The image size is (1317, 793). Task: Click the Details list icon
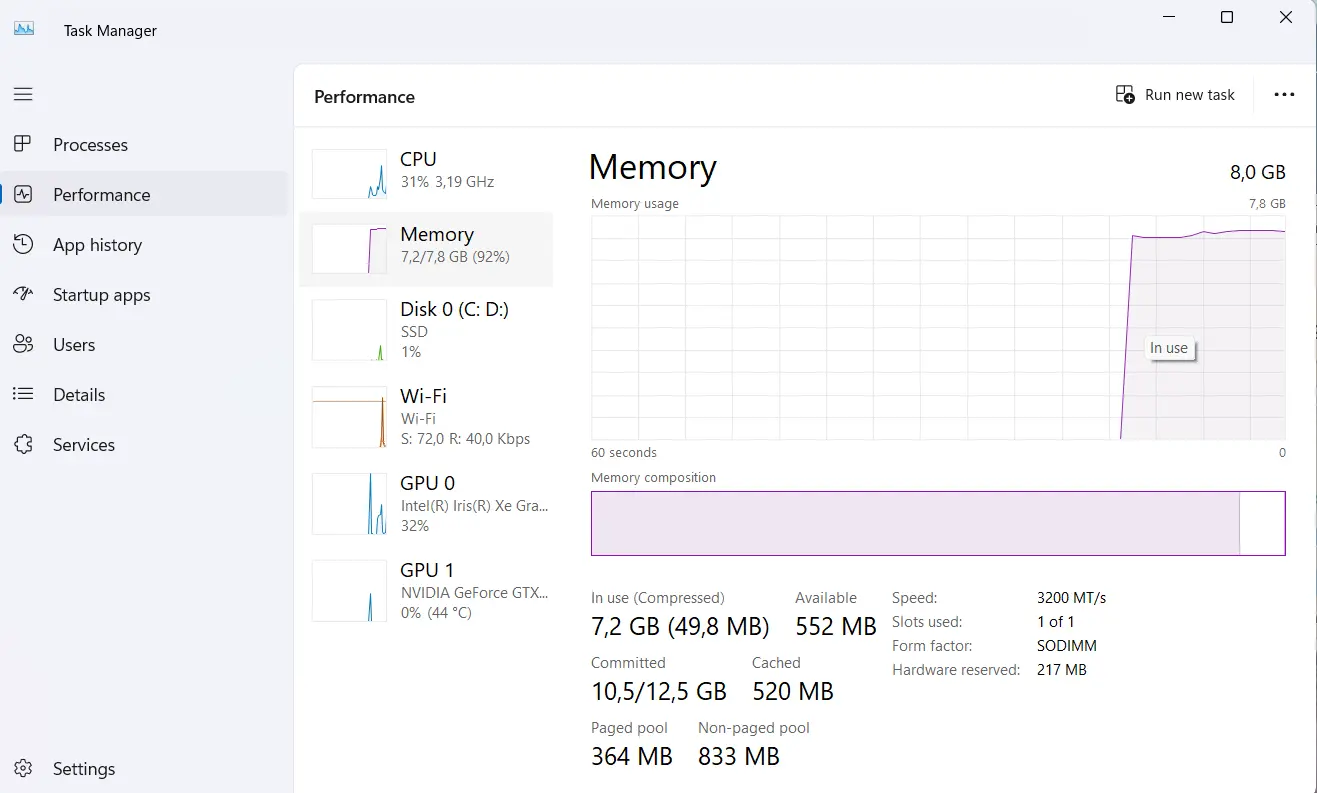[23, 394]
